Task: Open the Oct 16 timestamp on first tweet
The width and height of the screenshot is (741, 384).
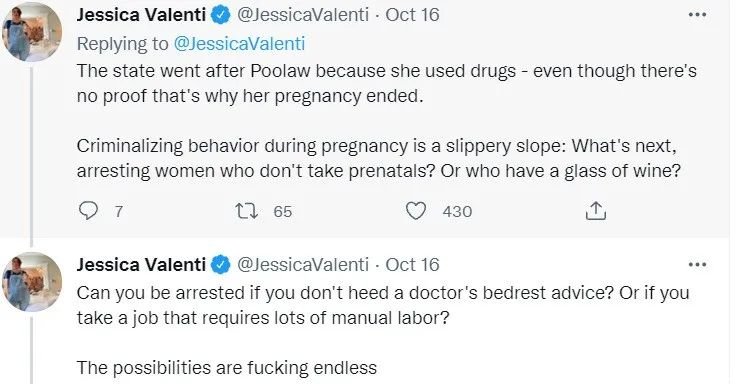Action: (x=412, y=15)
